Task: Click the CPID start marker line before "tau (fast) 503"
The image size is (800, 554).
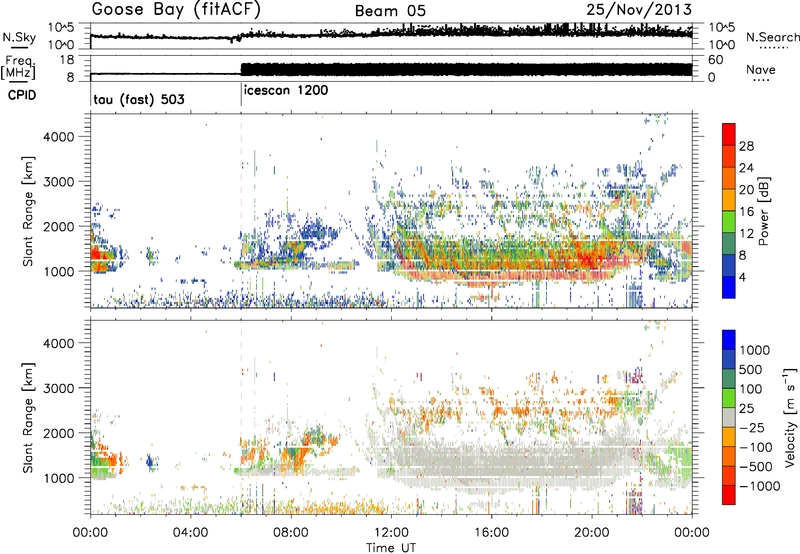Action: click(x=91, y=94)
